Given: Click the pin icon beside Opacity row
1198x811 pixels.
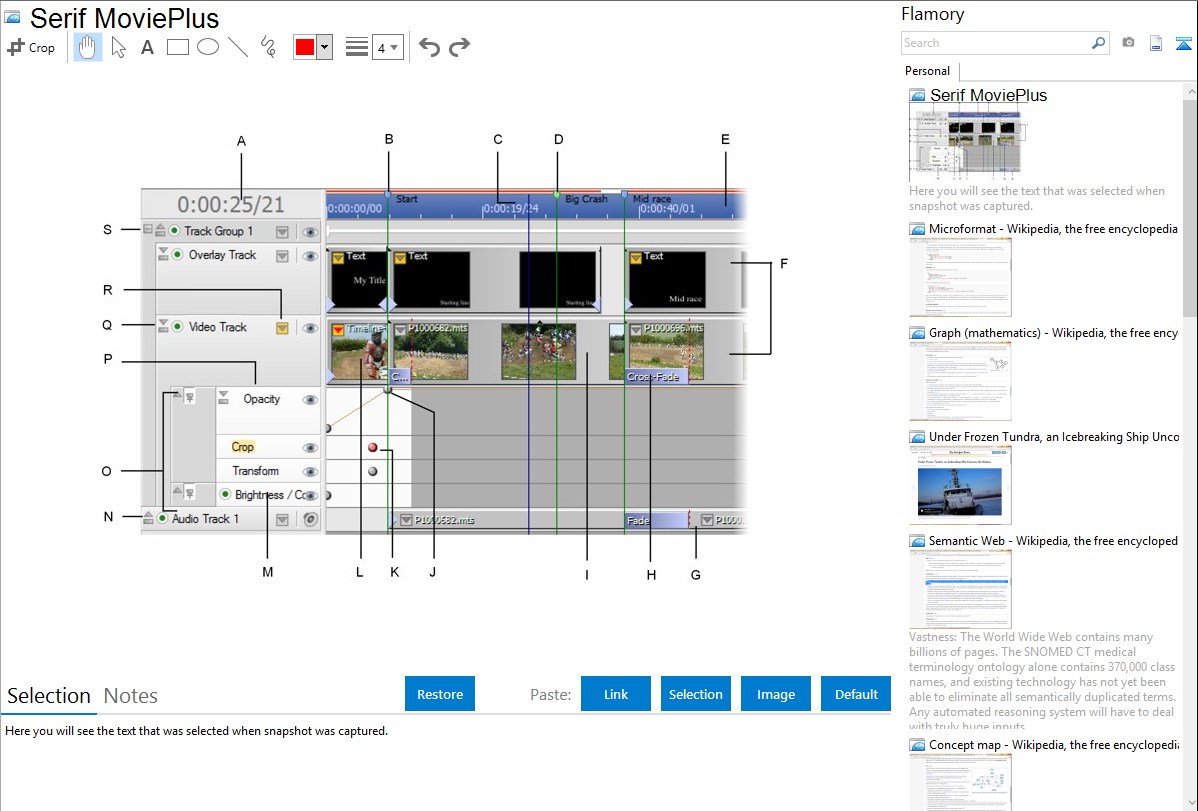Looking at the screenshot, I should pos(189,397).
